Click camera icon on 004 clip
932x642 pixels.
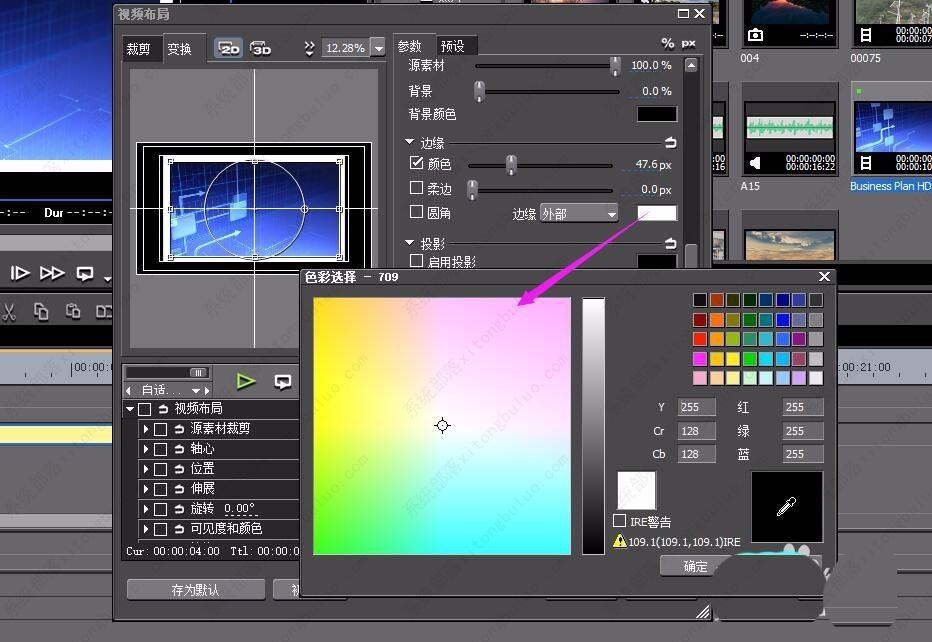pos(755,35)
